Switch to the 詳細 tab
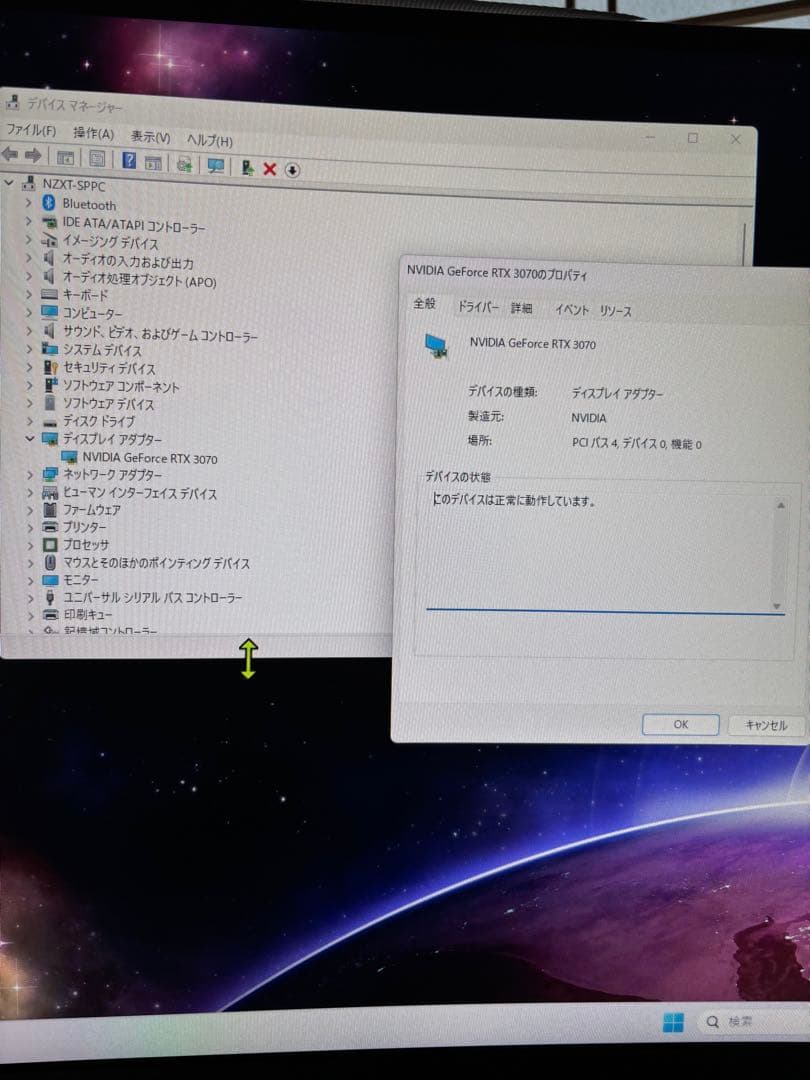This screenshot has width=810, height=1080. tap(521, 308)
